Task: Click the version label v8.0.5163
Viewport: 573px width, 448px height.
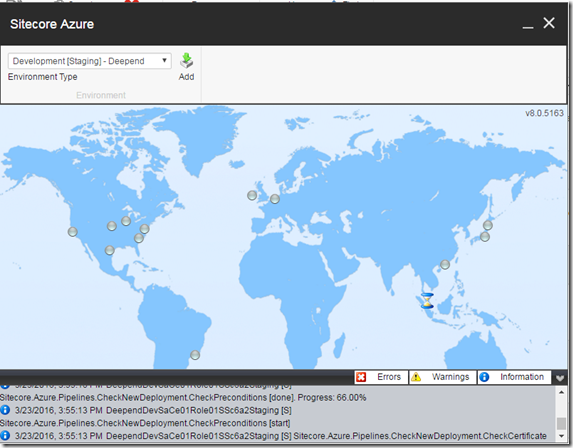Action: (544, 113)
